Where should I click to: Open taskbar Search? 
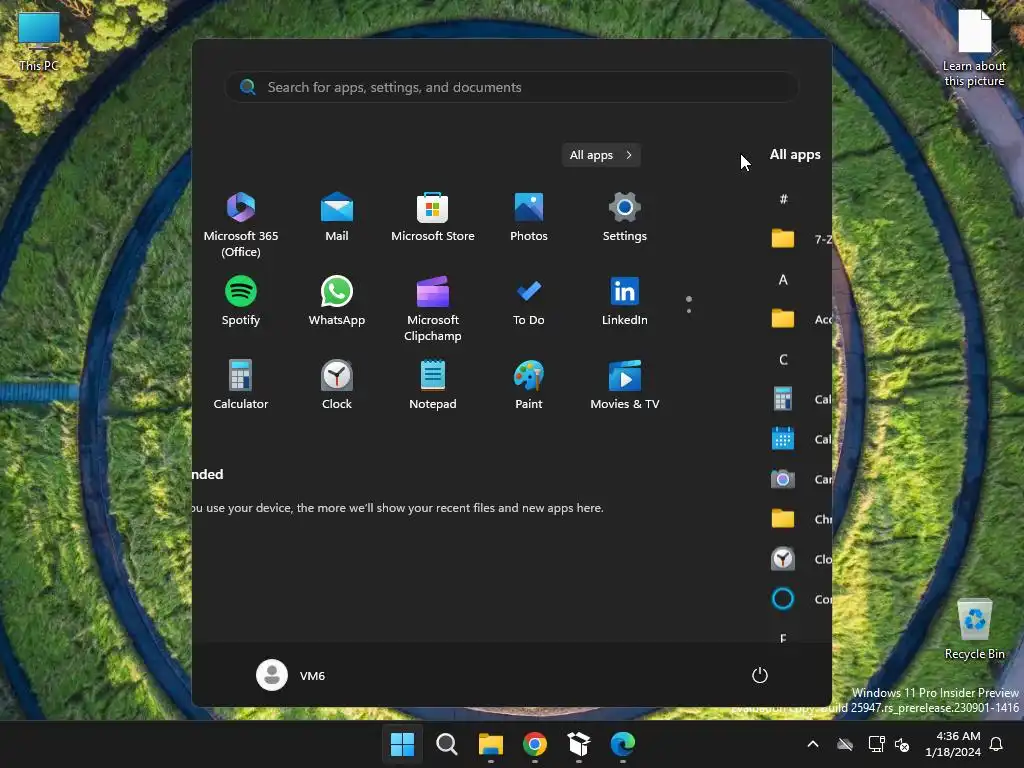[447, 744]
